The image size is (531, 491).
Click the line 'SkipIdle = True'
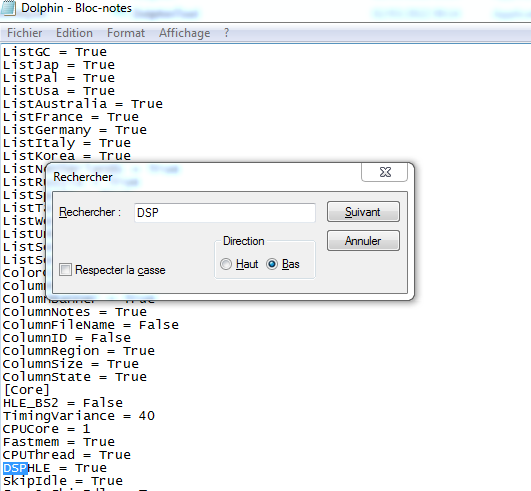63,481
